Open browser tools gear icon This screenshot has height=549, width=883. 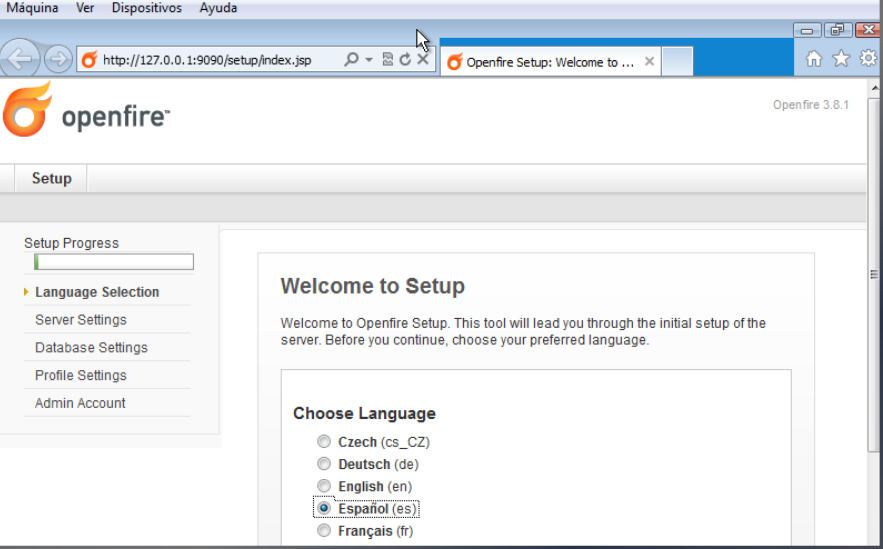[x=868, y=59]
